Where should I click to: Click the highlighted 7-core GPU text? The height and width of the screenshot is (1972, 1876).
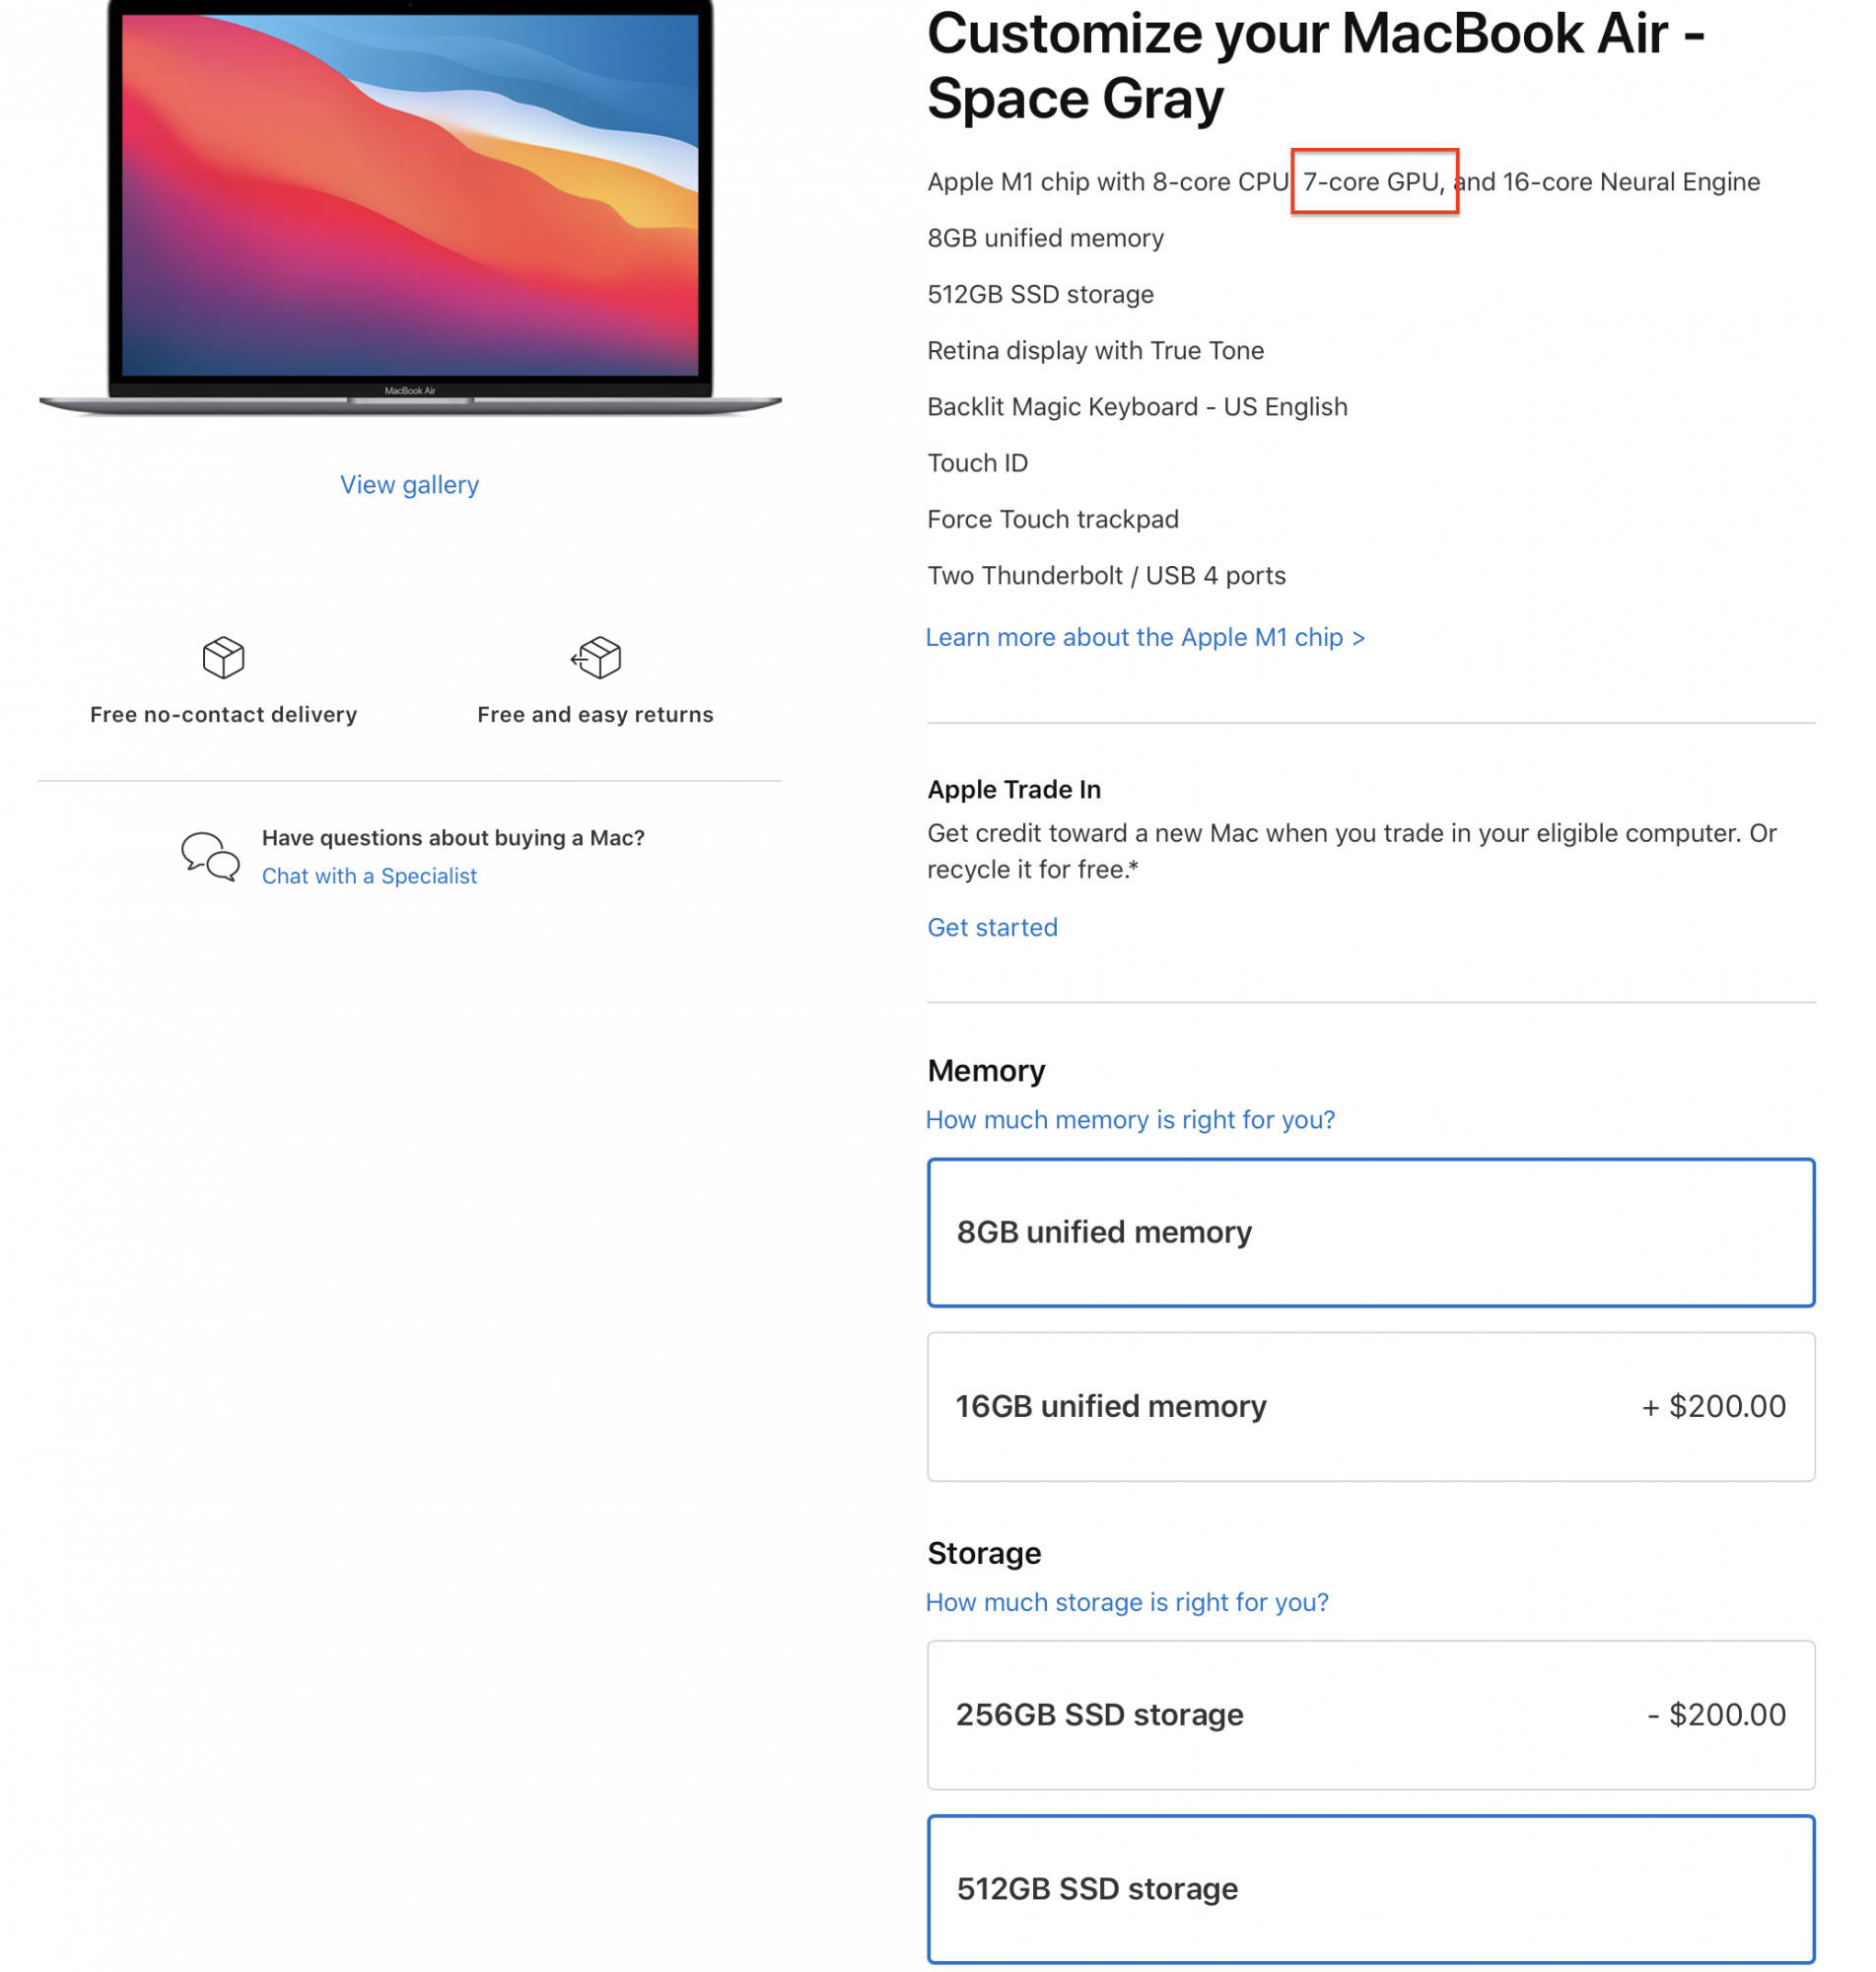click(1374, 181)
